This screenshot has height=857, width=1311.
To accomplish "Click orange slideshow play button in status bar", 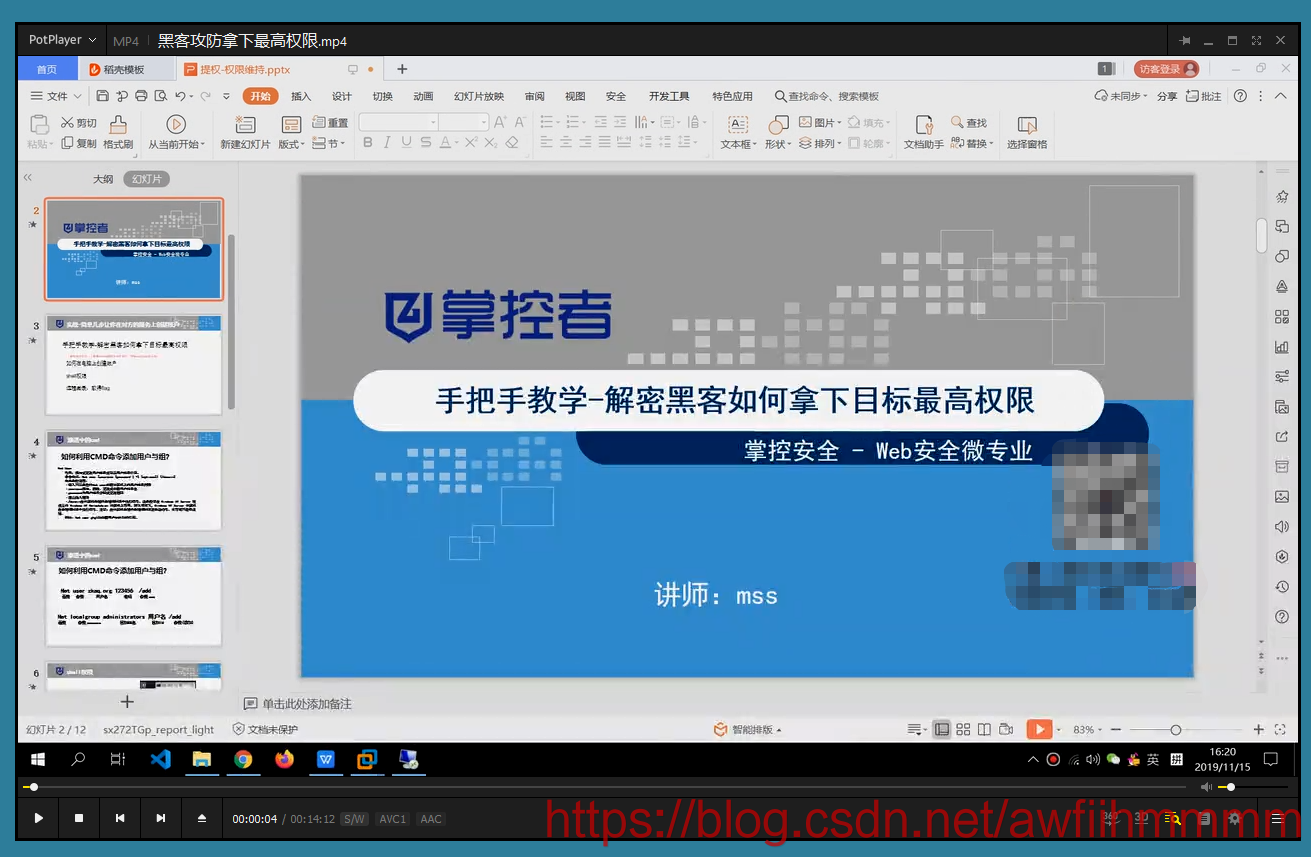I will click(x=1040, y=730).
